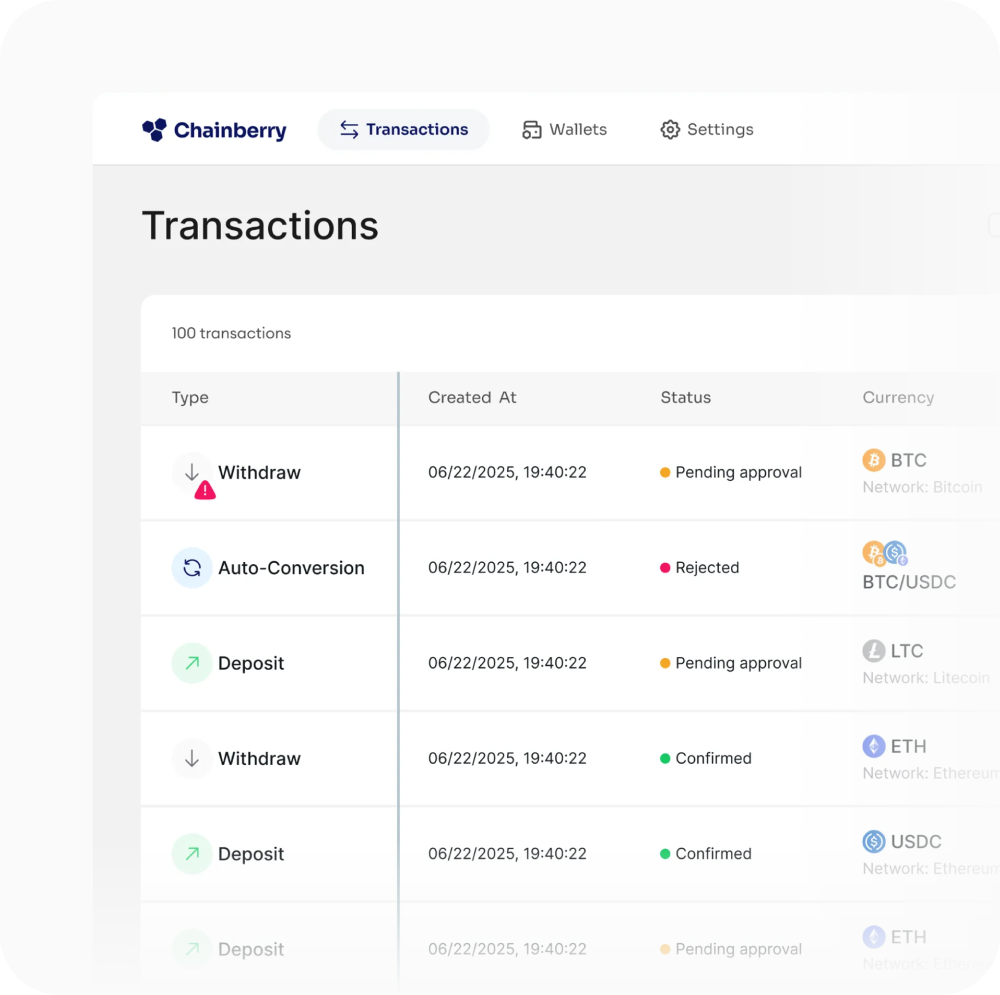Click the Status column header
The height and width of the screenshot is (995, 1000).
click(x=685, y=398)
